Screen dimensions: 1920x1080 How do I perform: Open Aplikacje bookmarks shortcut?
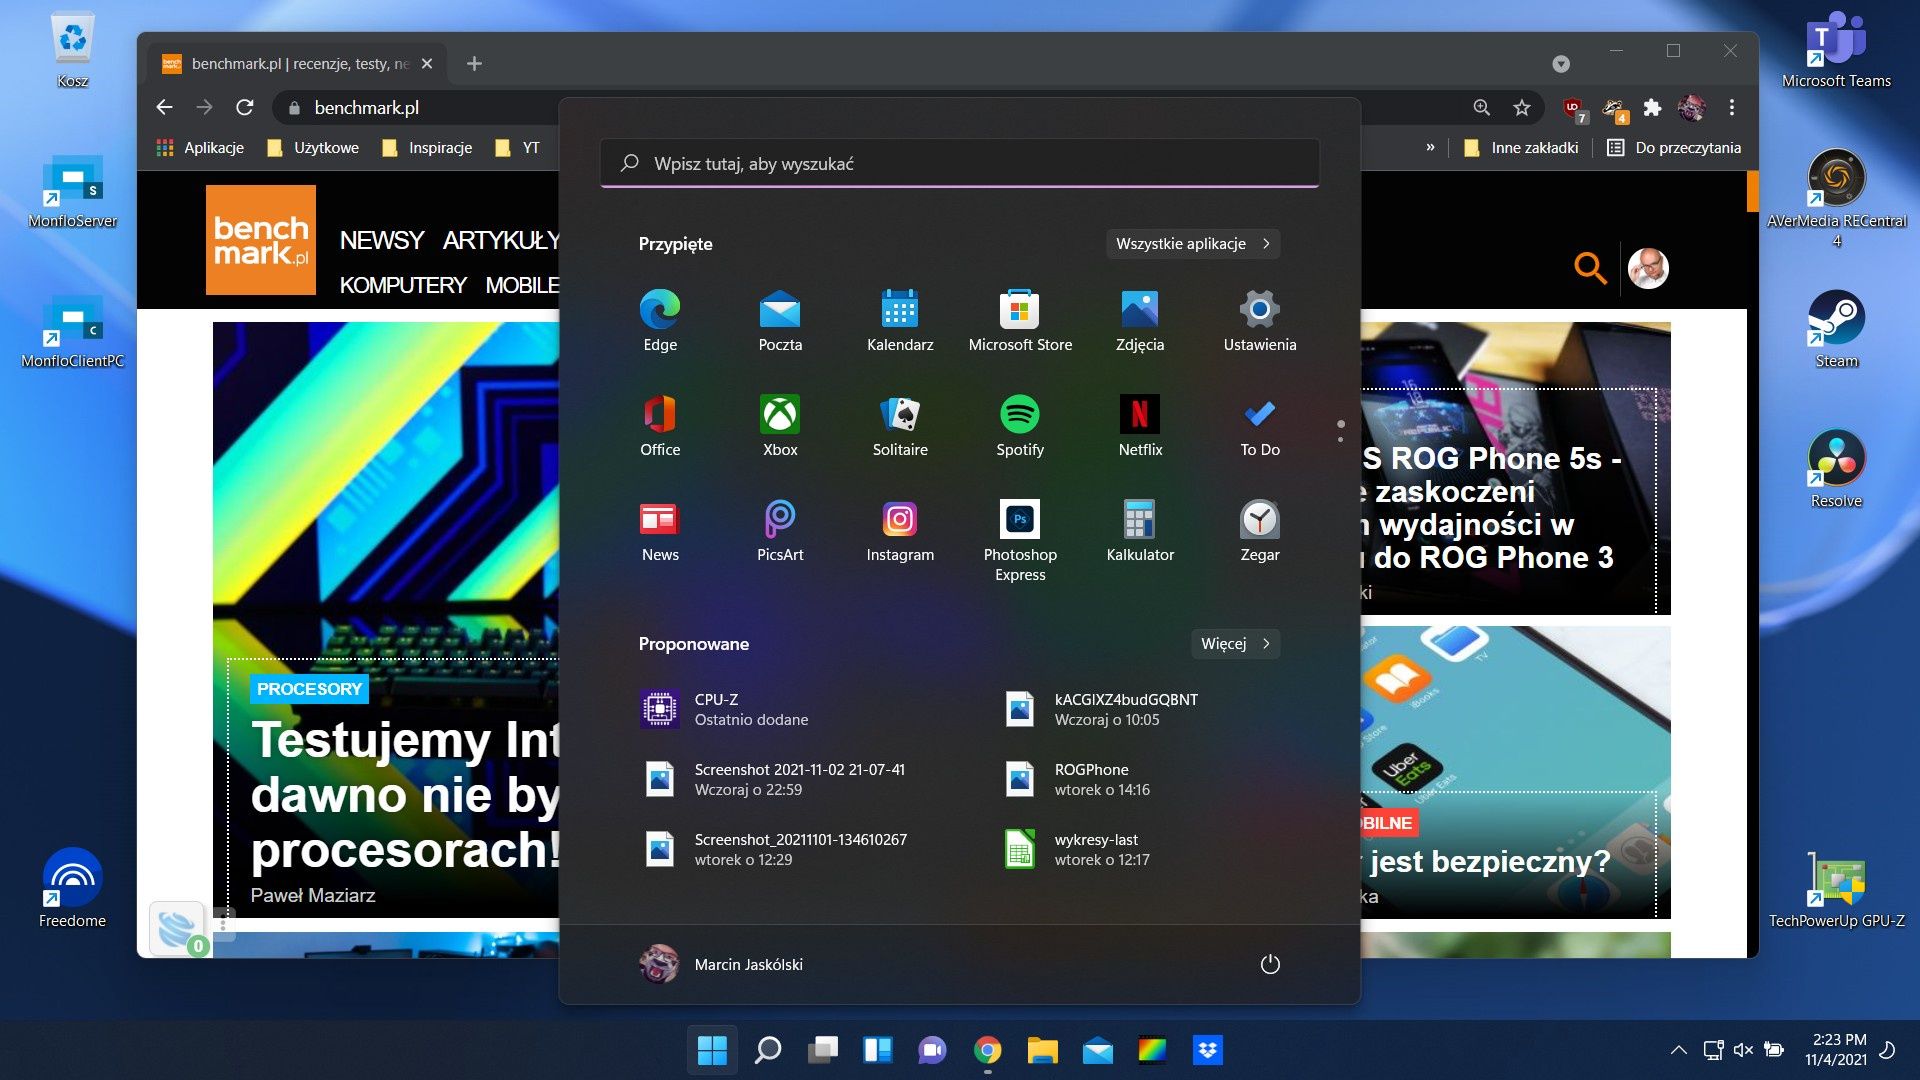(200, 147)
